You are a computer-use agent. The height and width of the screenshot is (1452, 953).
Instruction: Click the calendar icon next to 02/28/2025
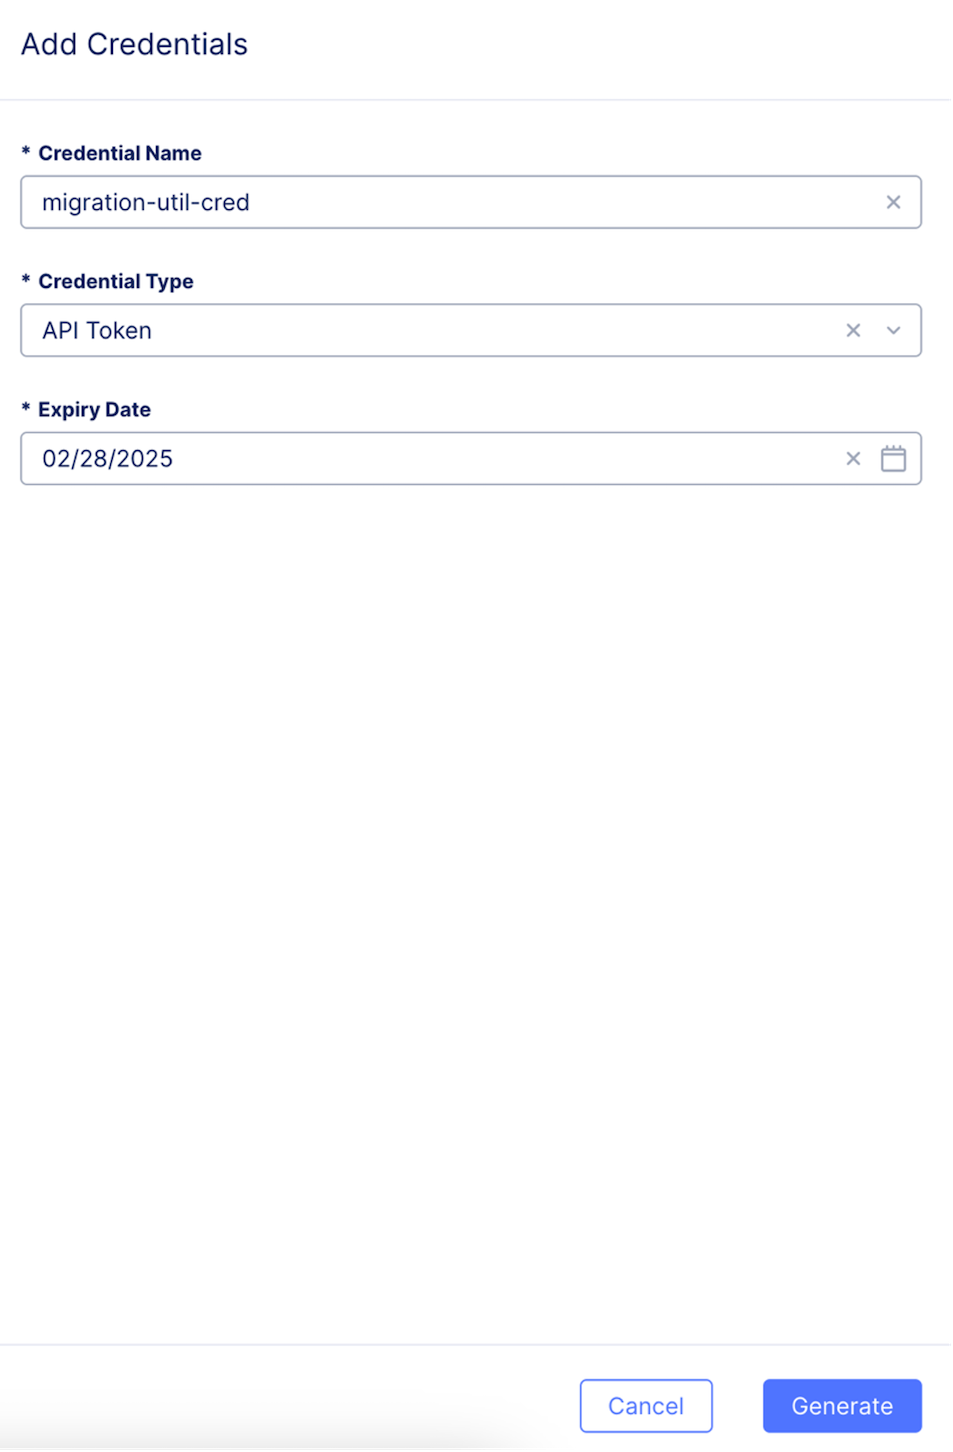[x=894, y=458]
